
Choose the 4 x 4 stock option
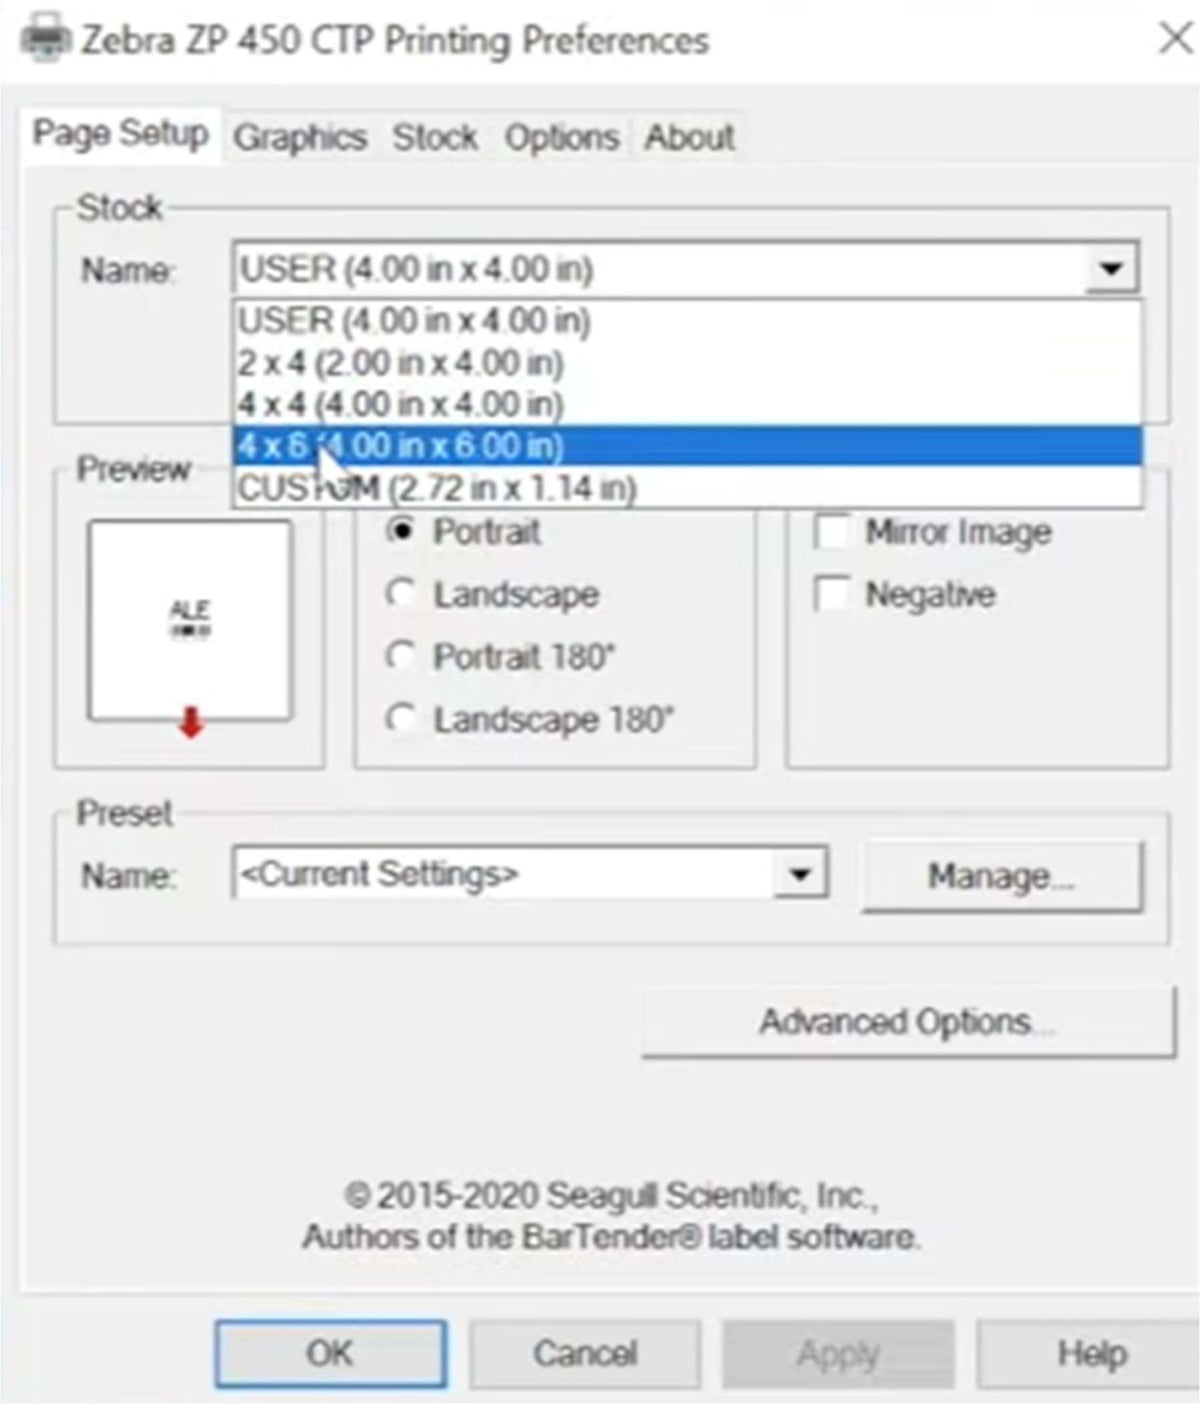687,404
